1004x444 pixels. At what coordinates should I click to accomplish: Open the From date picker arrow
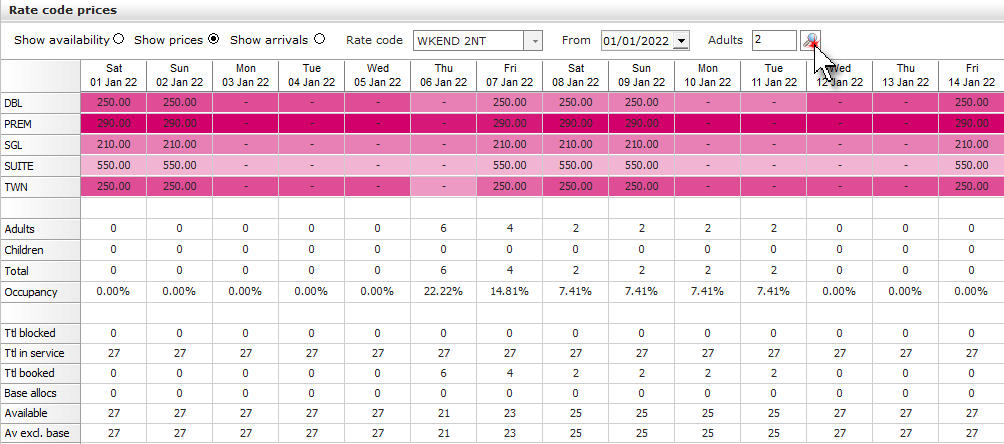click(681, 41)
